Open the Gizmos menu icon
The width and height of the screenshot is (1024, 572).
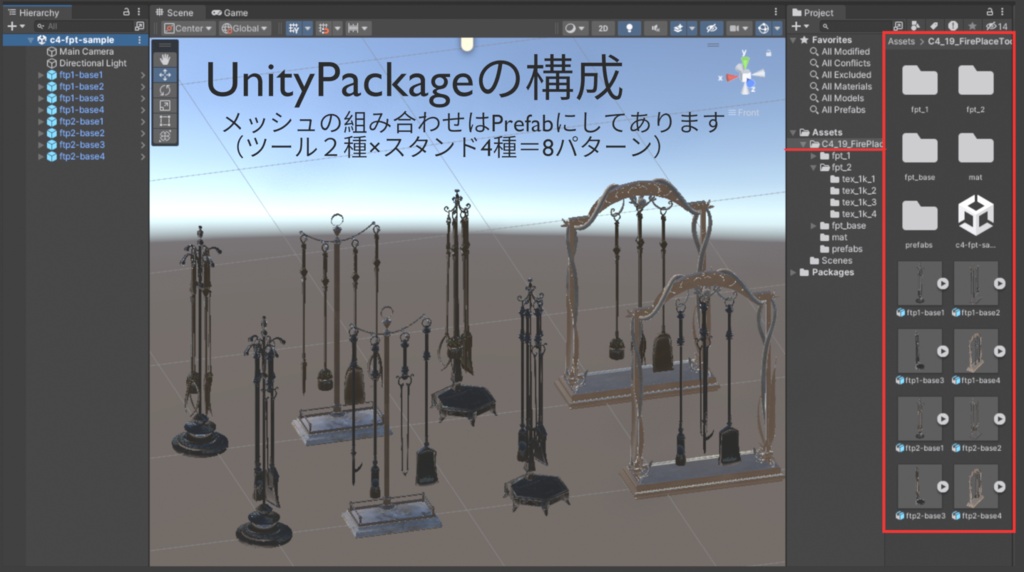click(x=763, y=28)
